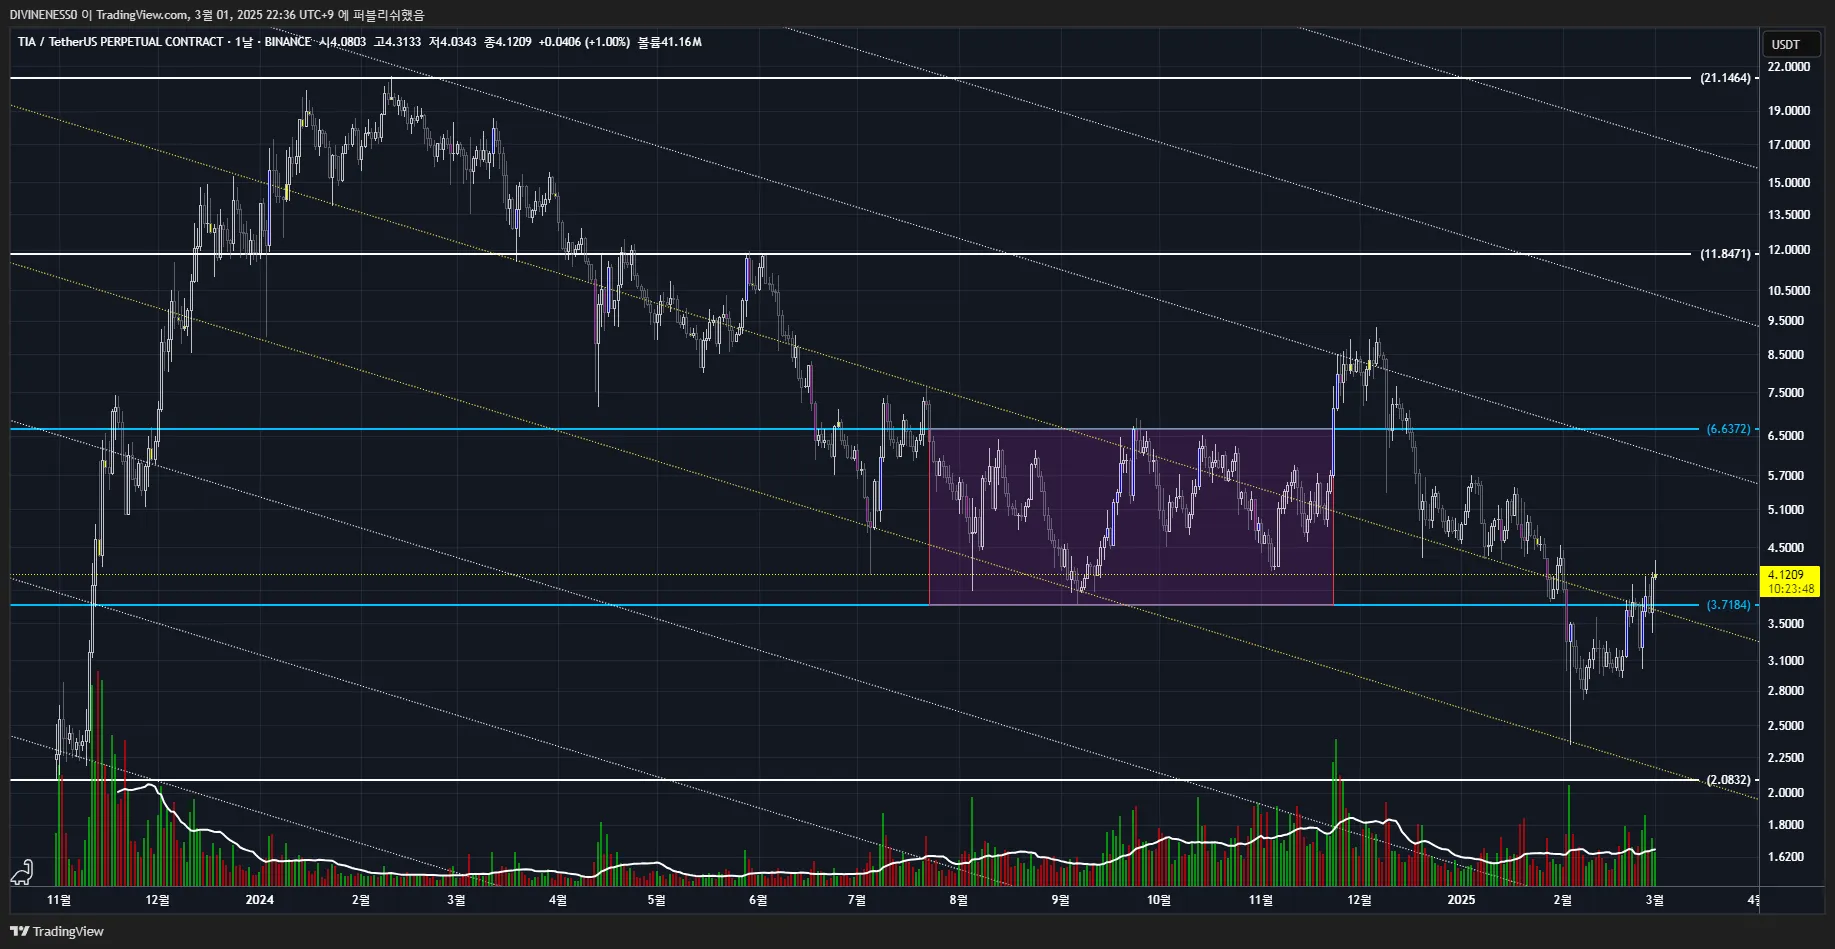Click the 5.1000 price axis label

(1786, 510)
